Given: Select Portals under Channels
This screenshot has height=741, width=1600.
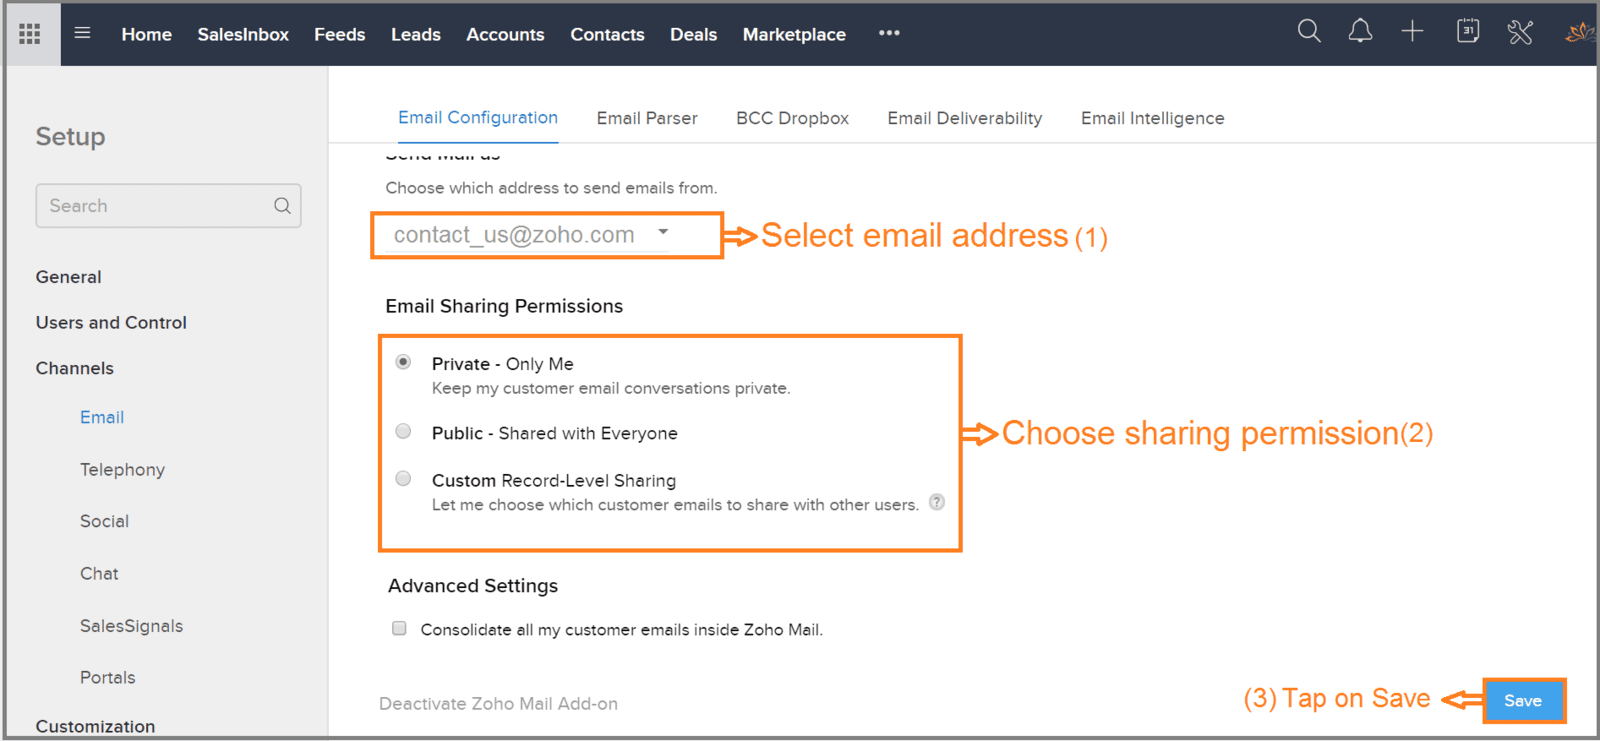Looking at the screenshot, I should (x=107, y=677).
